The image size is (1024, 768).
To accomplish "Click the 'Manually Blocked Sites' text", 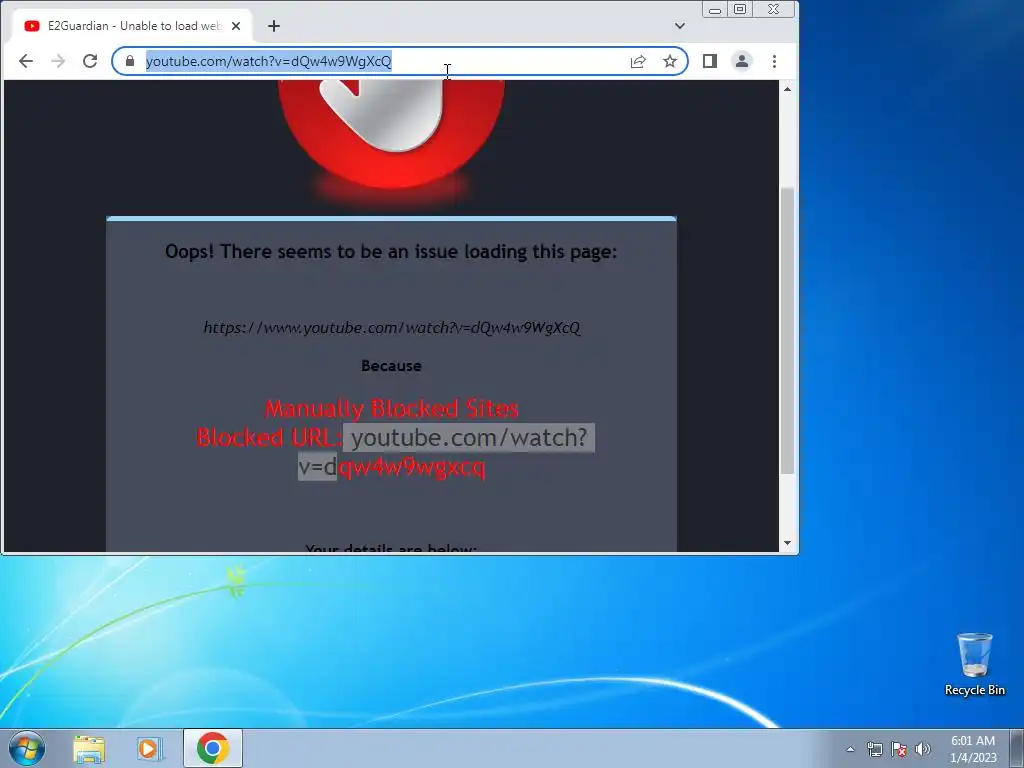I will pyautogui.click(x=392, y=409).
